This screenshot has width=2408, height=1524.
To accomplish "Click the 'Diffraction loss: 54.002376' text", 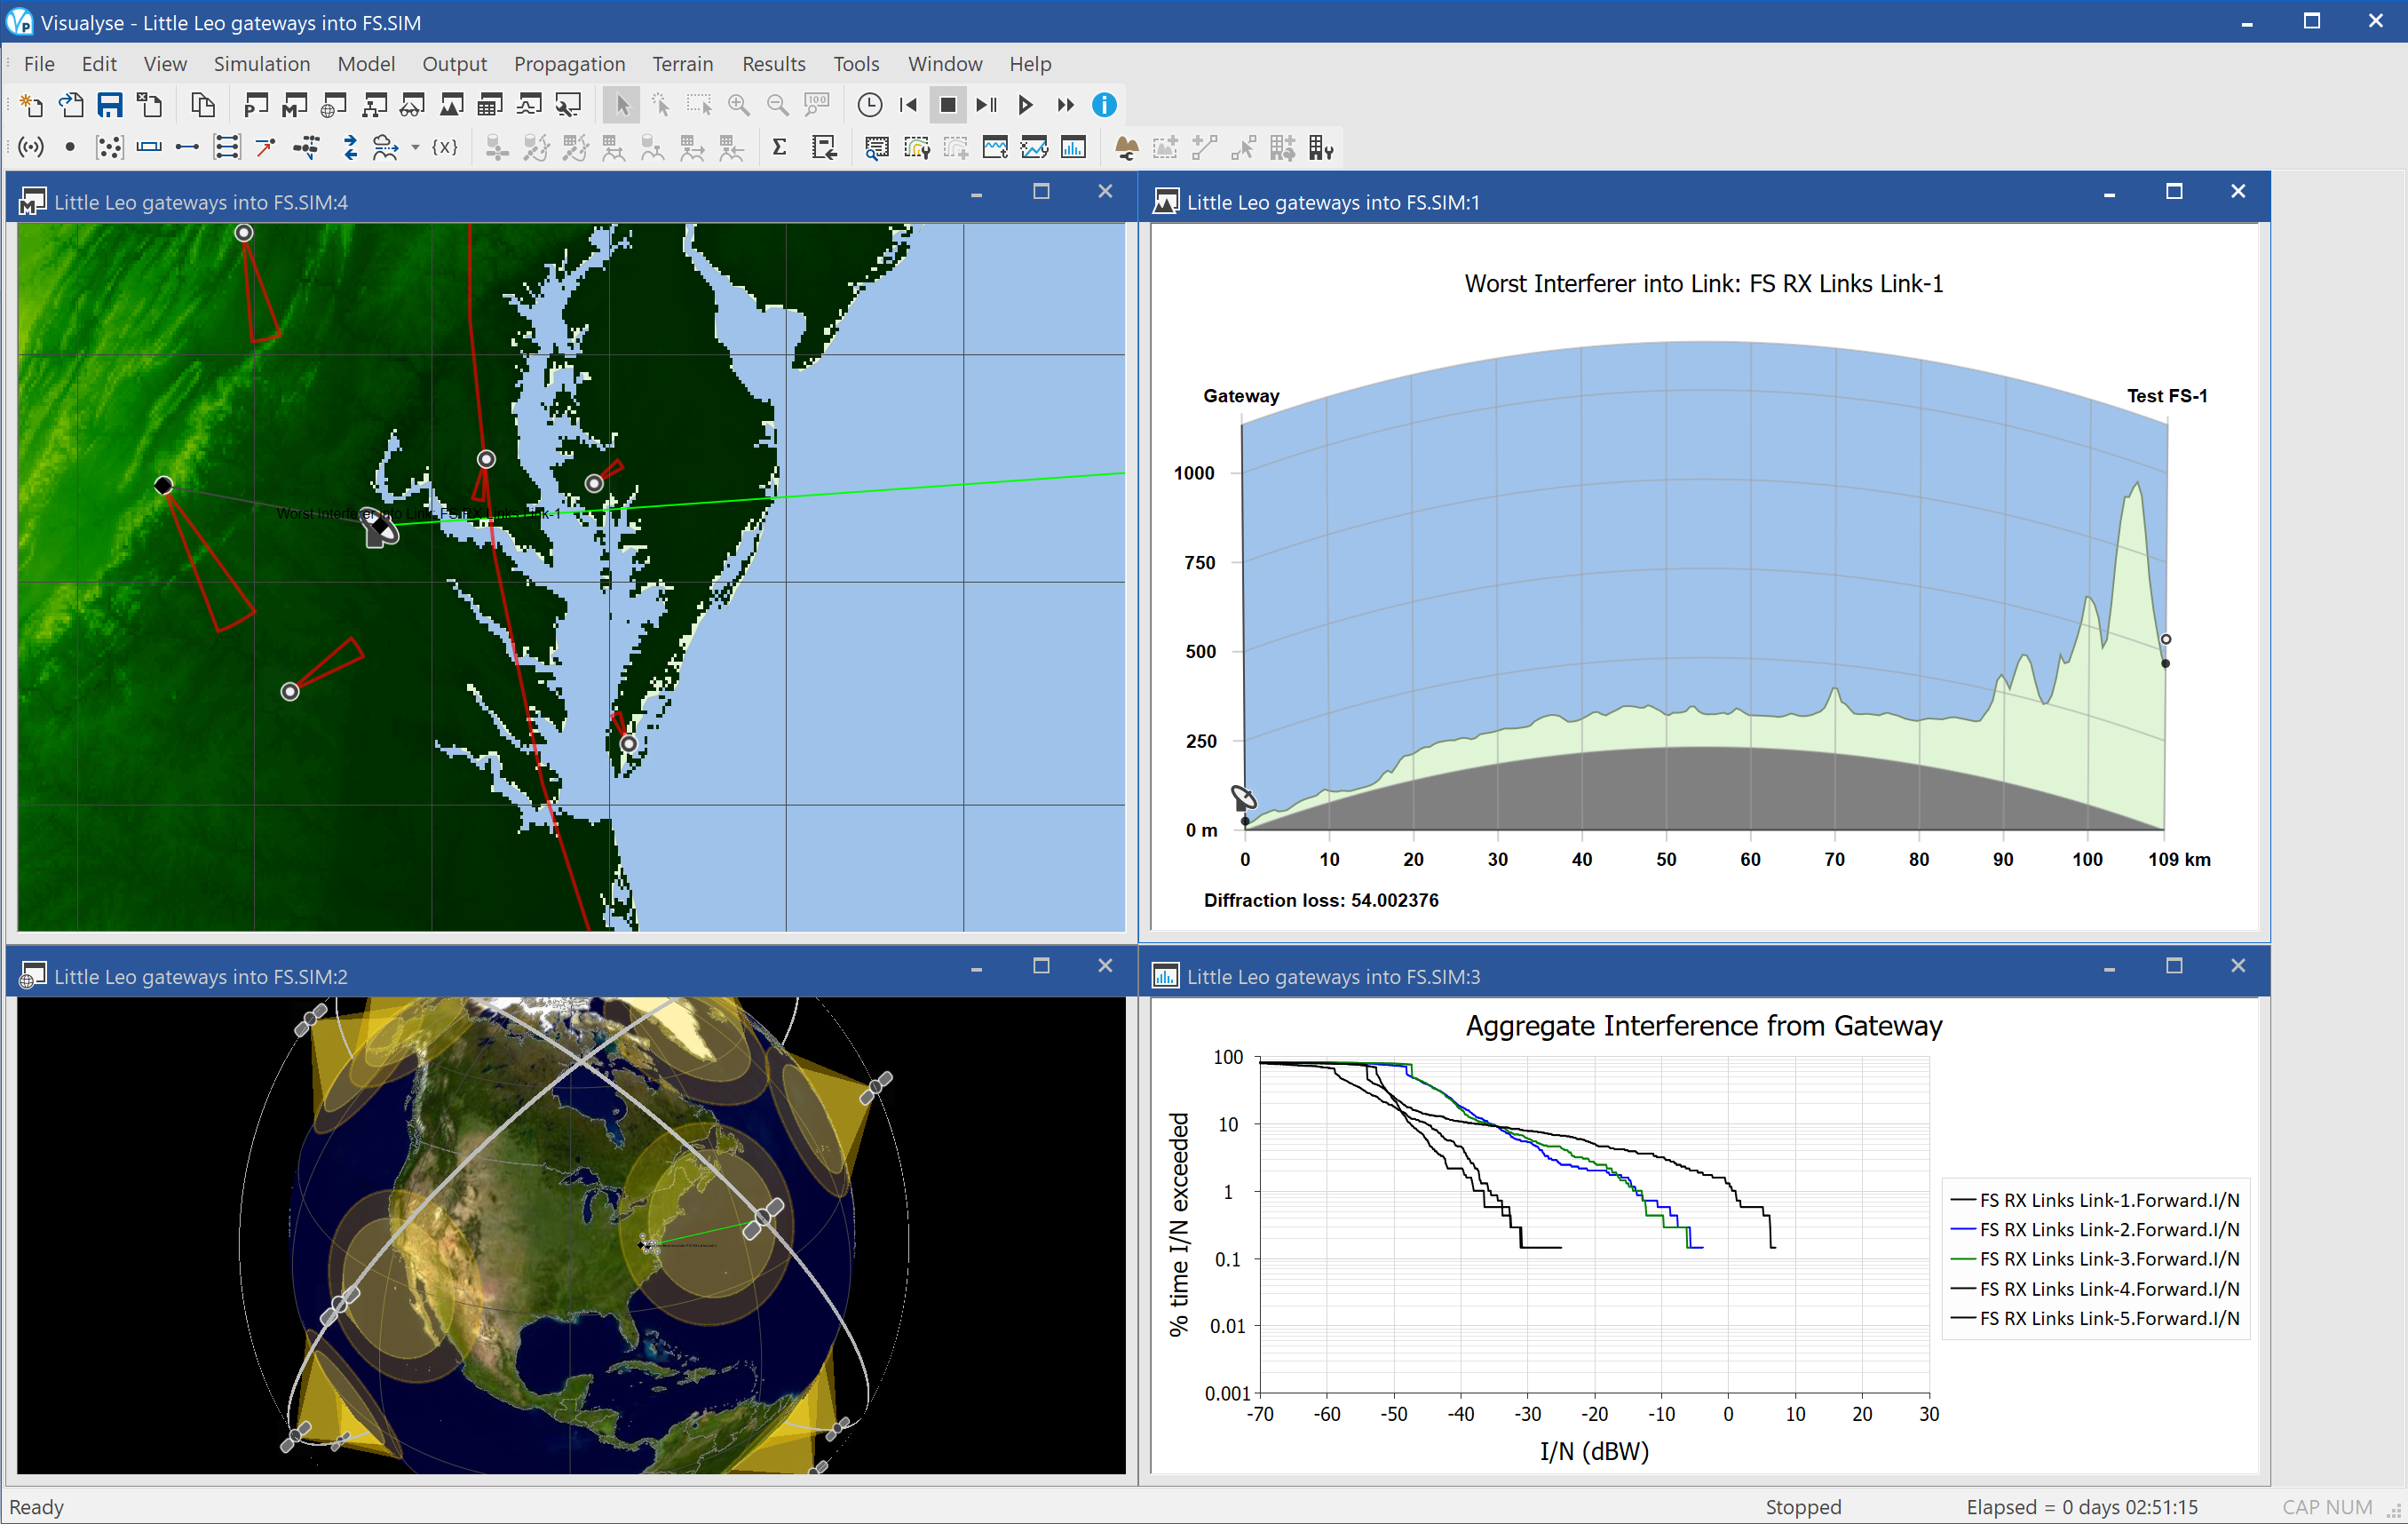I will click(1321, 900).
